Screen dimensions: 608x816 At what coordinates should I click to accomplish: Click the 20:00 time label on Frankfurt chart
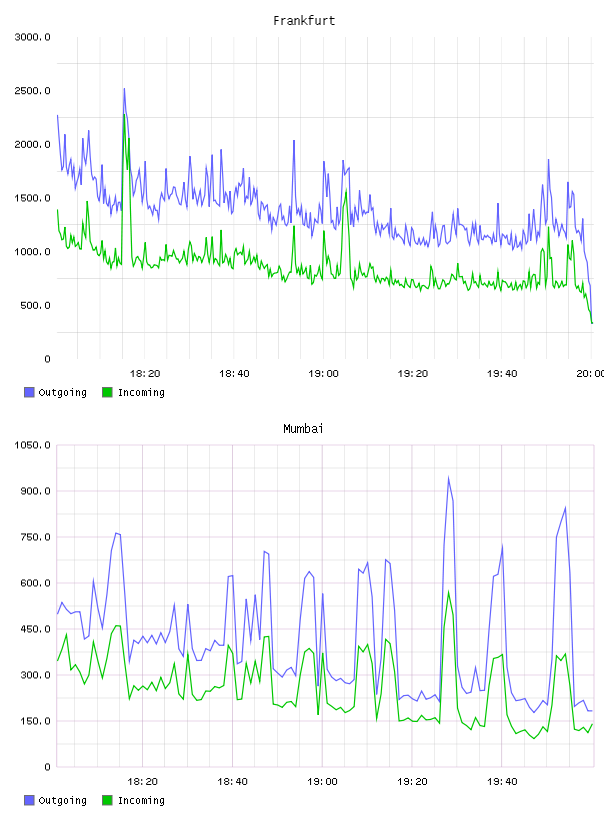[591, 374]
